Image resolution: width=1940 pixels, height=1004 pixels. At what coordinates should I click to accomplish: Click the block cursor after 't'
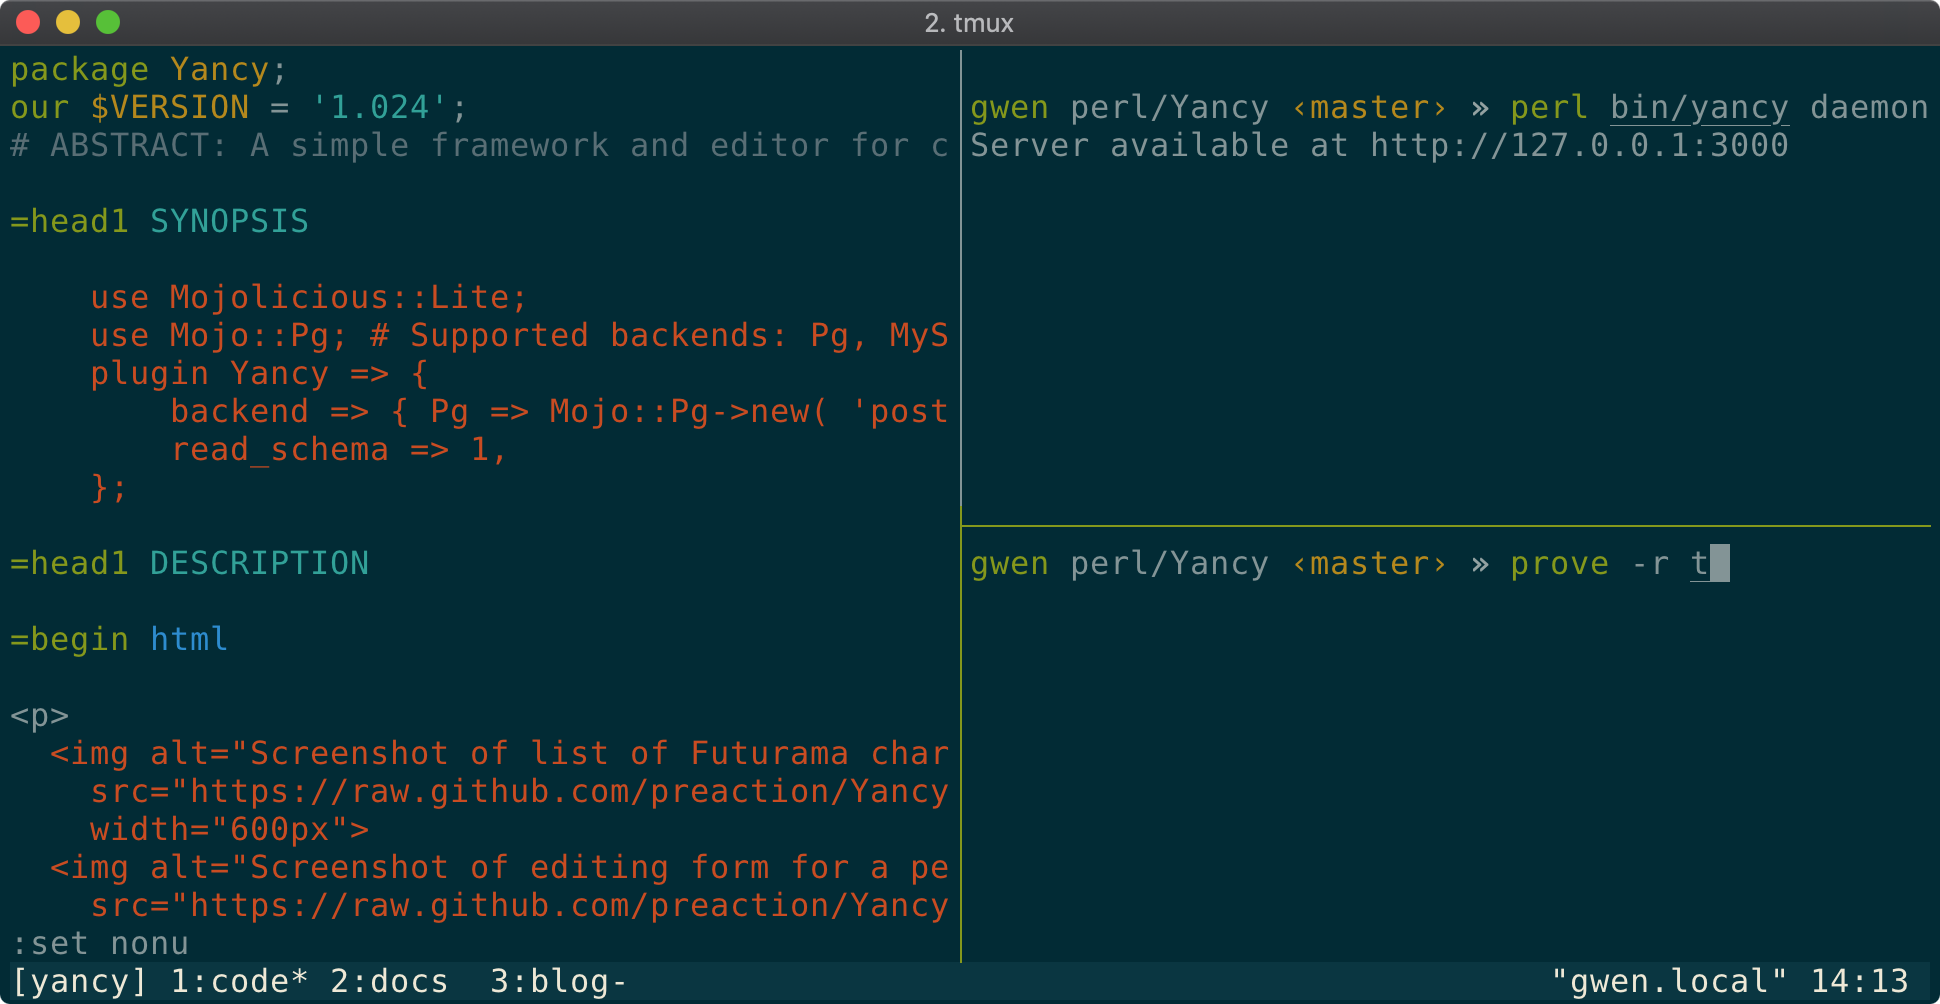pos(1719,563)
